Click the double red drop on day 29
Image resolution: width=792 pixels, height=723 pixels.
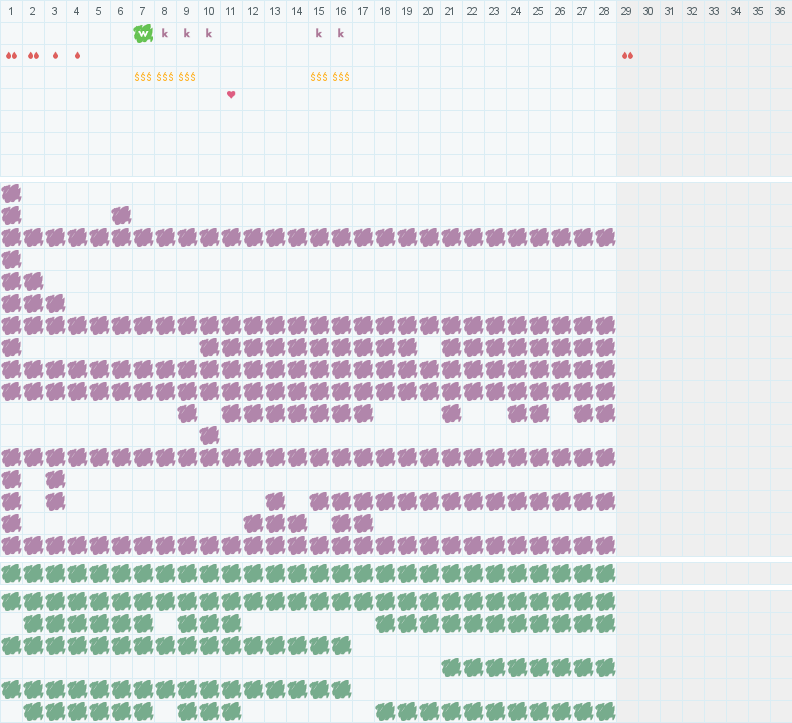point(627,55)
